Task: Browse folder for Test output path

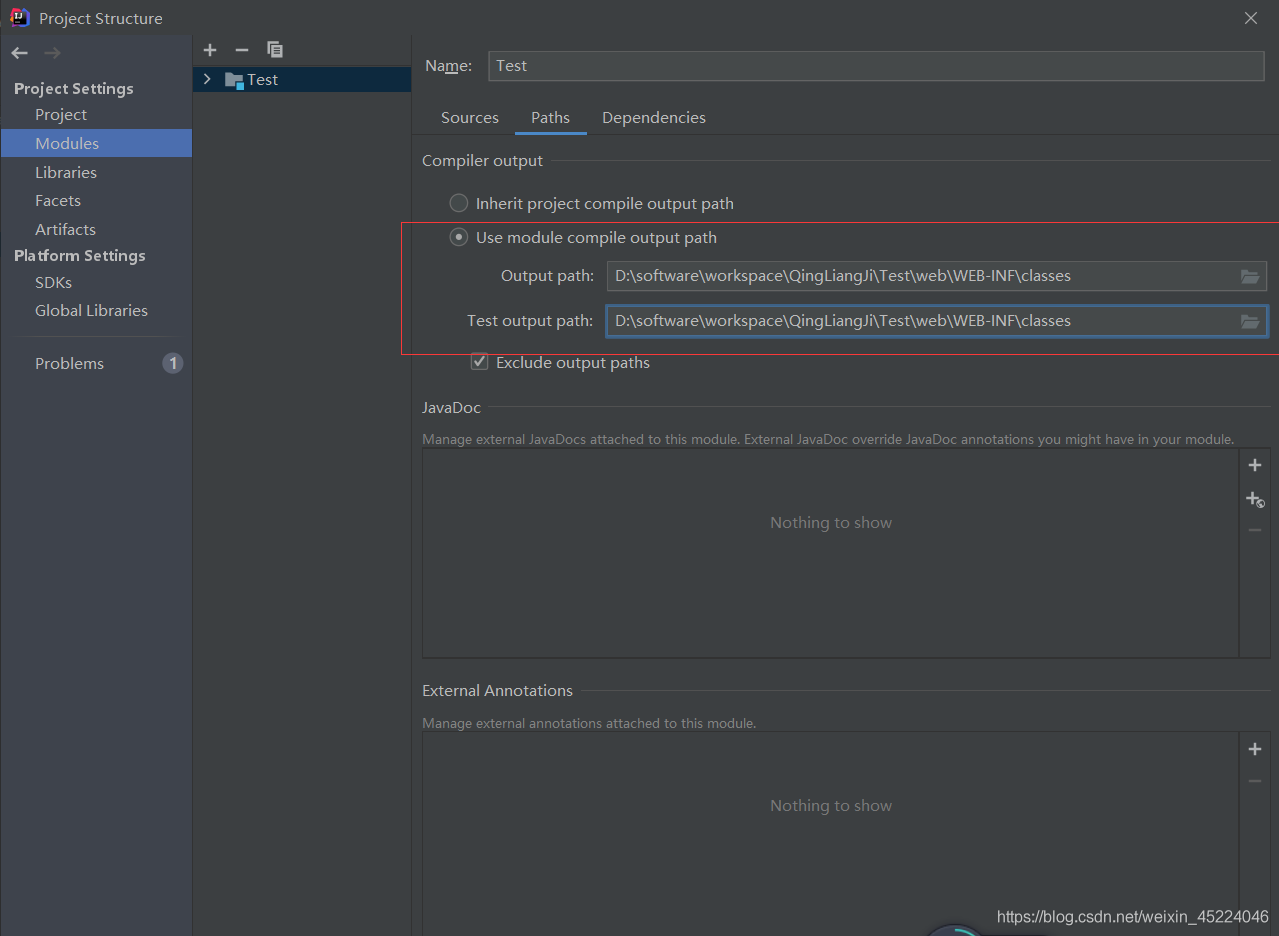Action: [1250, 321]
